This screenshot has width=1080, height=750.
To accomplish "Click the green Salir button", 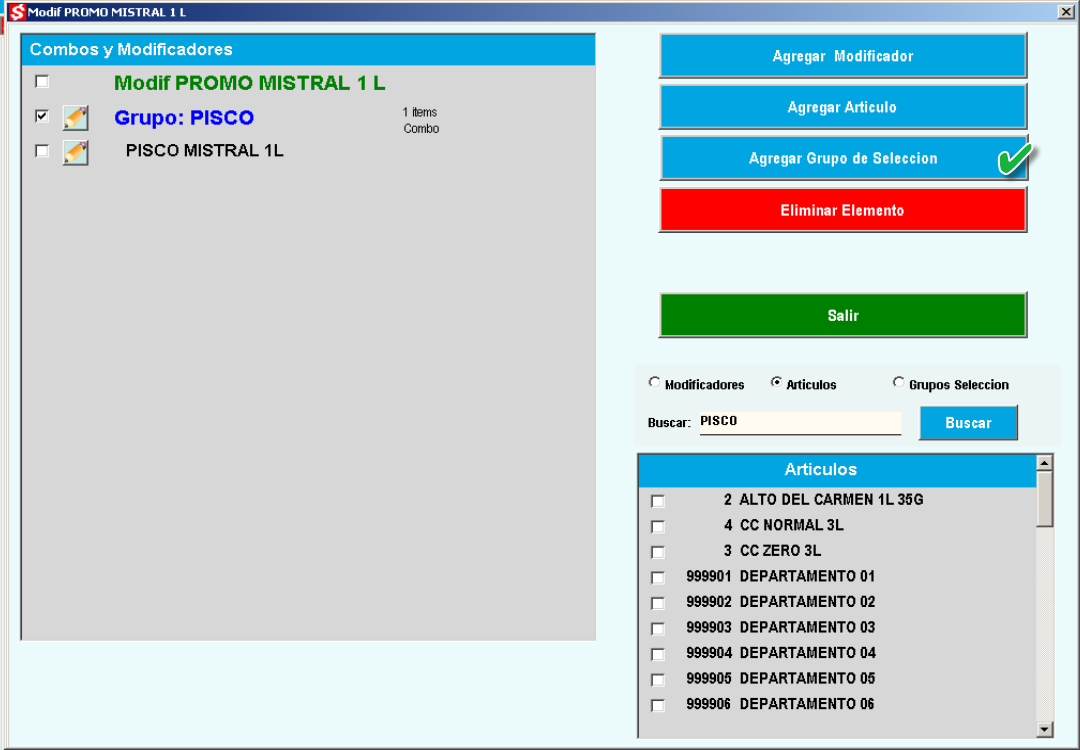I will 843,315.
